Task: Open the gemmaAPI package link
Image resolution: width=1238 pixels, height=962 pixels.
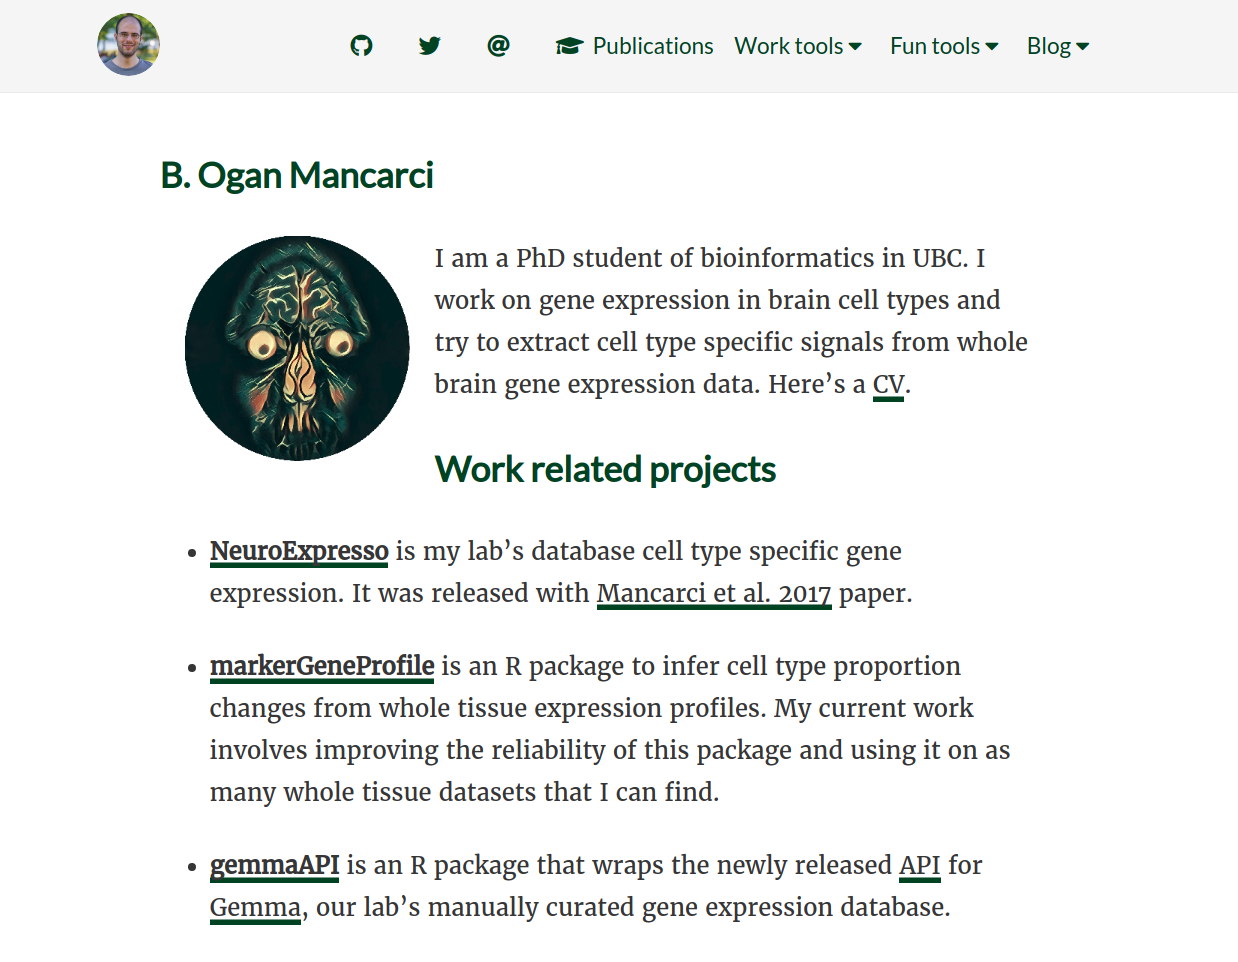Action: 275,865
